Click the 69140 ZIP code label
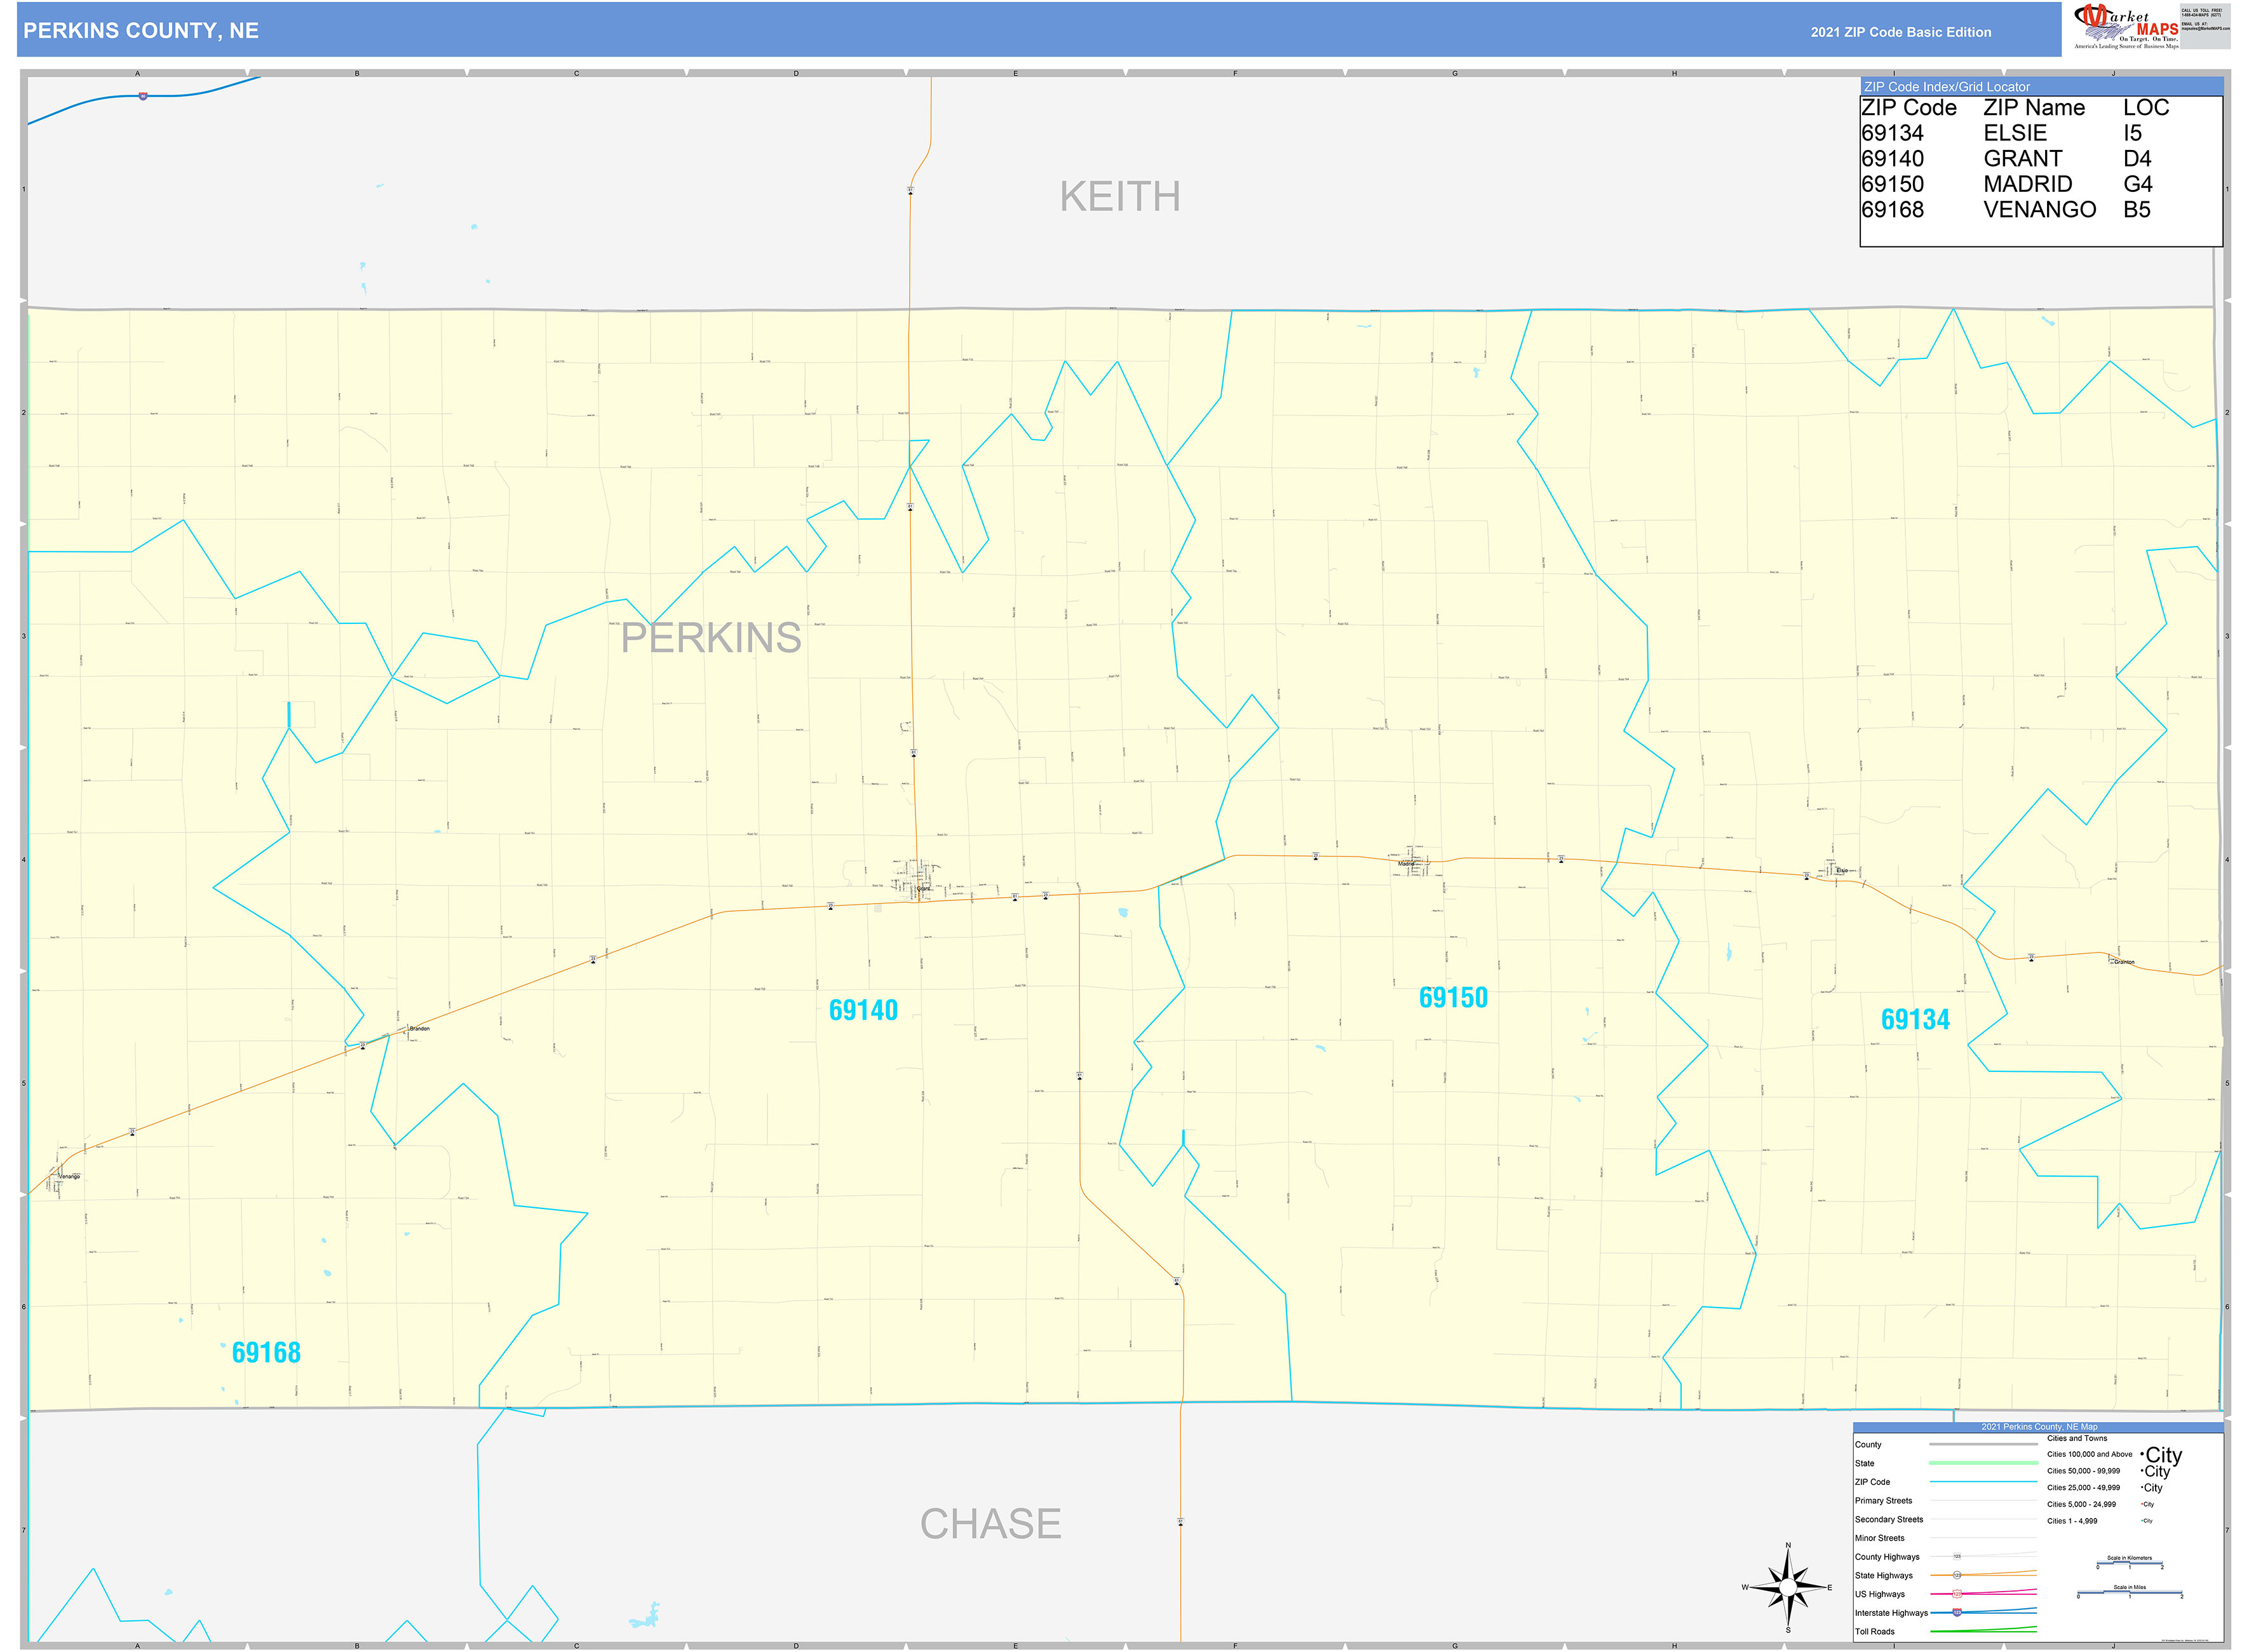Viewport: 2242px width, 1652px height. coord(863,1011)
